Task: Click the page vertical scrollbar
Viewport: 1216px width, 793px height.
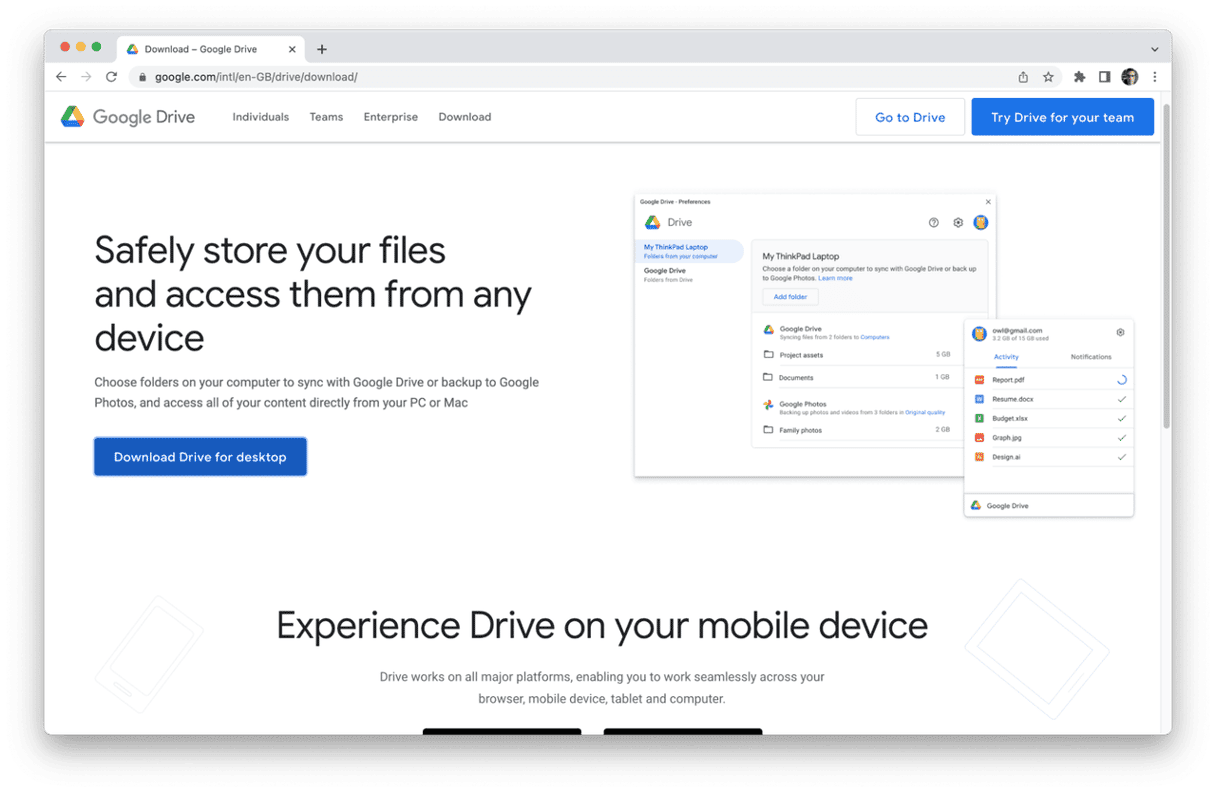Action: pyautogui.click(x=1166, y=265)
